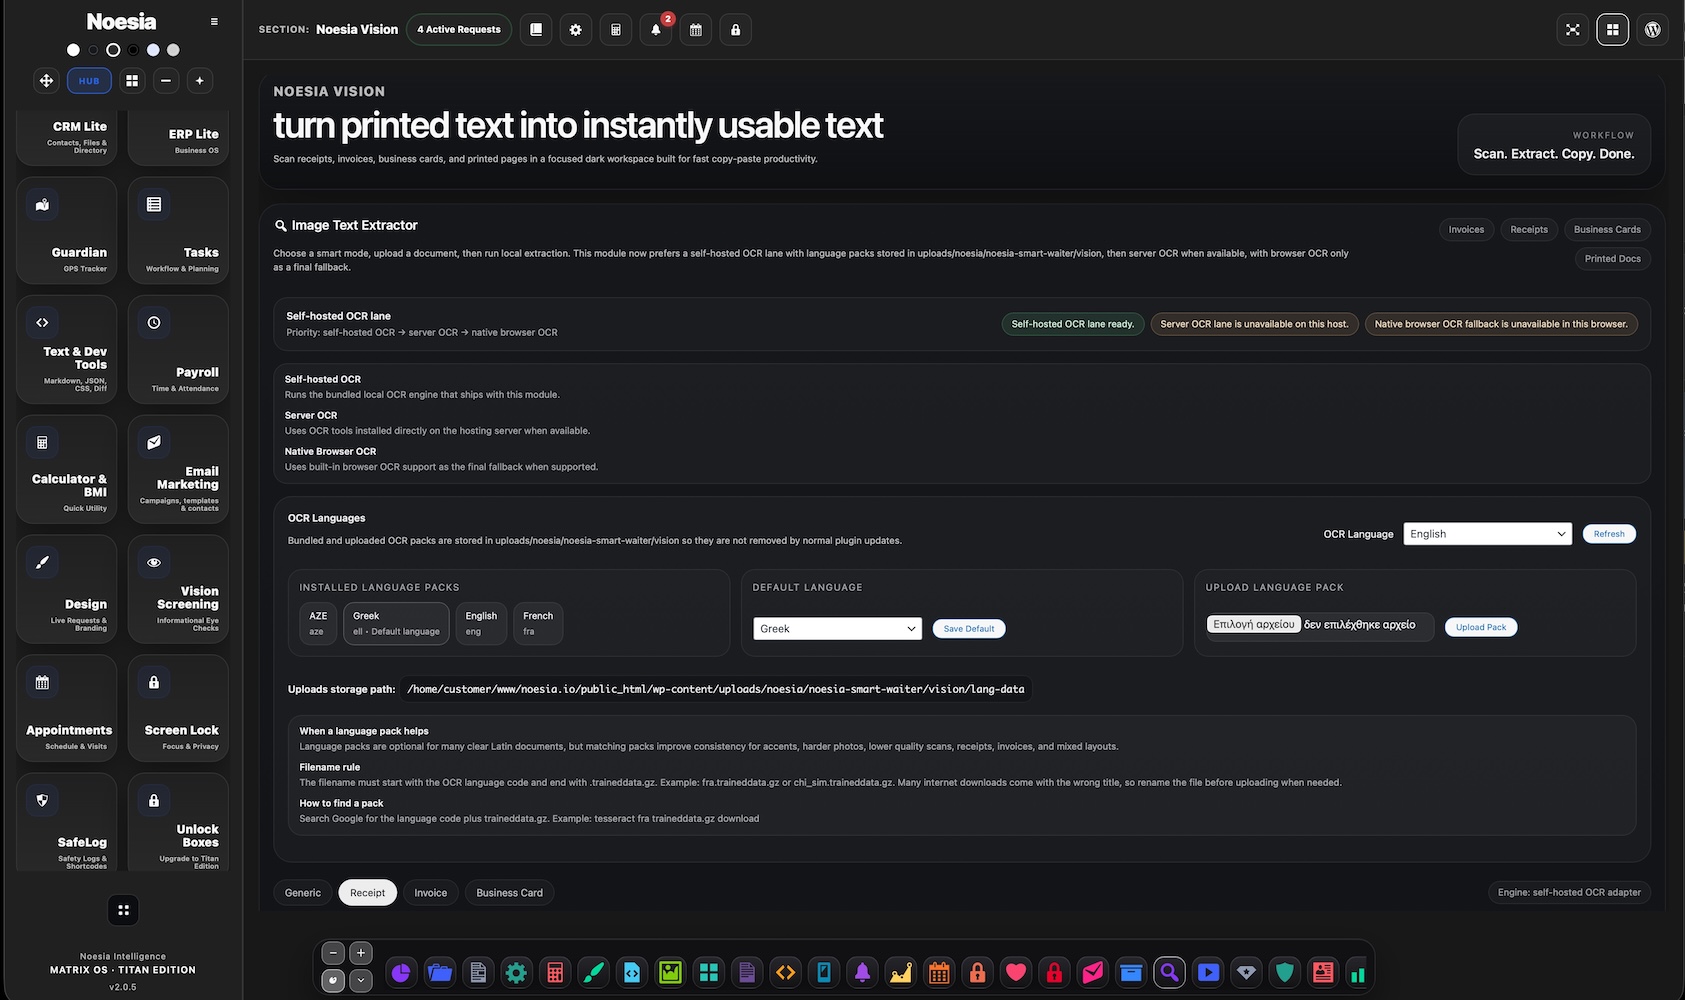Toggle fullscreen expand icon at top right
The height and width of the screenshot is (1000, 1685).
pyautogui.click(x=1573, y=30)
